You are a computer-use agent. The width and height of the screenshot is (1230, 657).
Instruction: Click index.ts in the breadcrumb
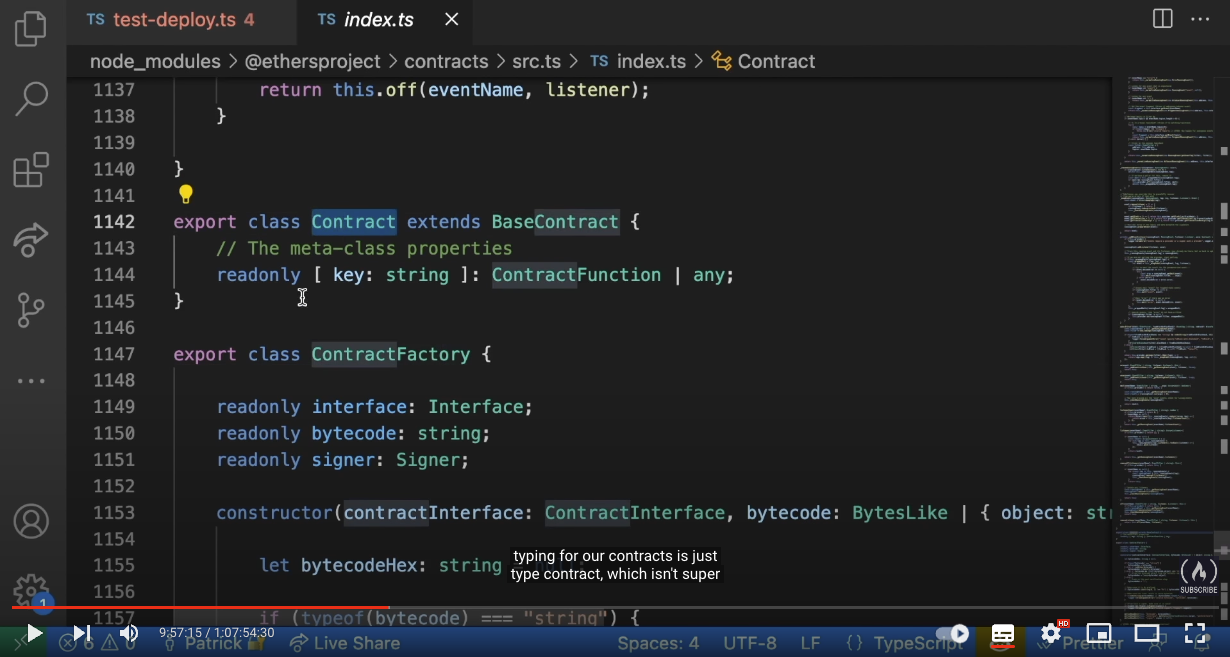coord(651,61)
